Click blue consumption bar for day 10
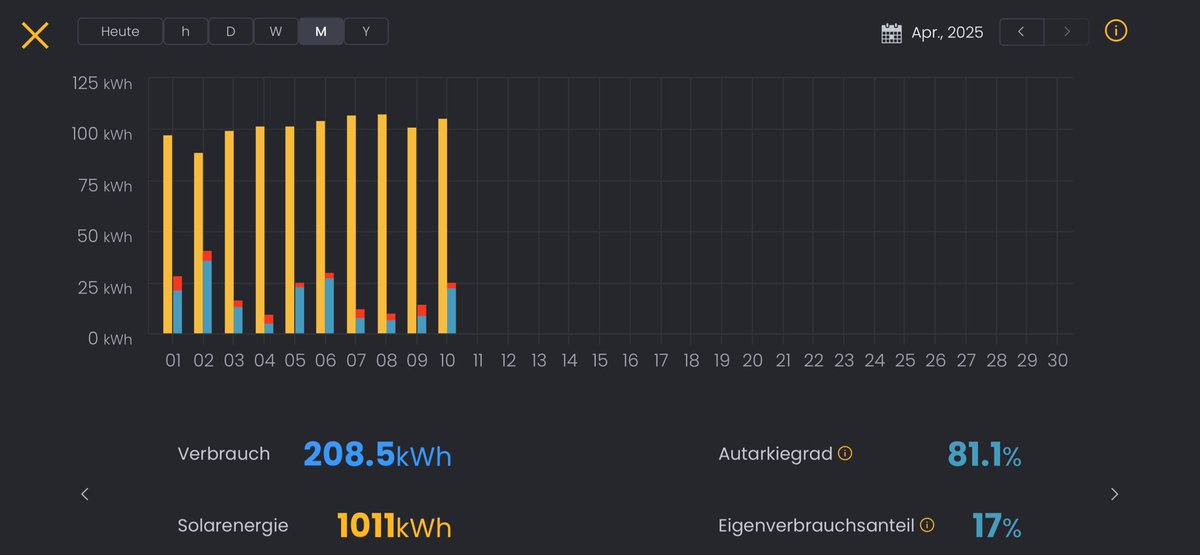 452,311
